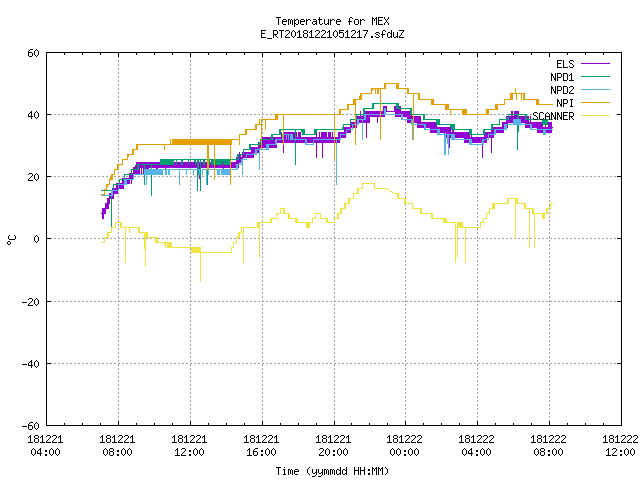This screenshot has width=640, height=480.
Task: Click the x-axis label 181221 04:00
Action: (45, 446)
